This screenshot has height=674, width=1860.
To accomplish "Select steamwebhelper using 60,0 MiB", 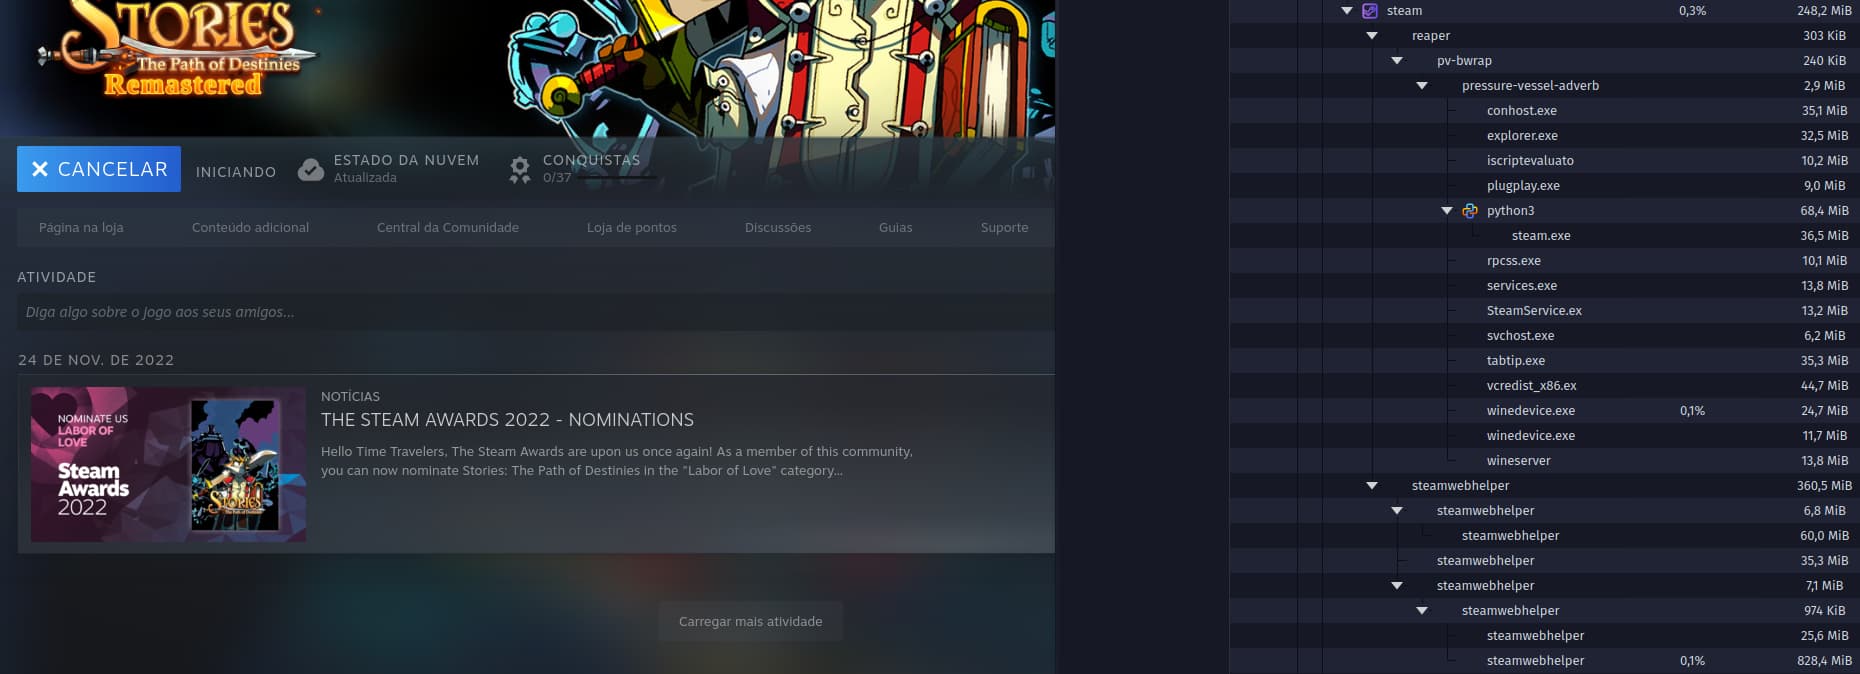I will tap(1545, 536).
